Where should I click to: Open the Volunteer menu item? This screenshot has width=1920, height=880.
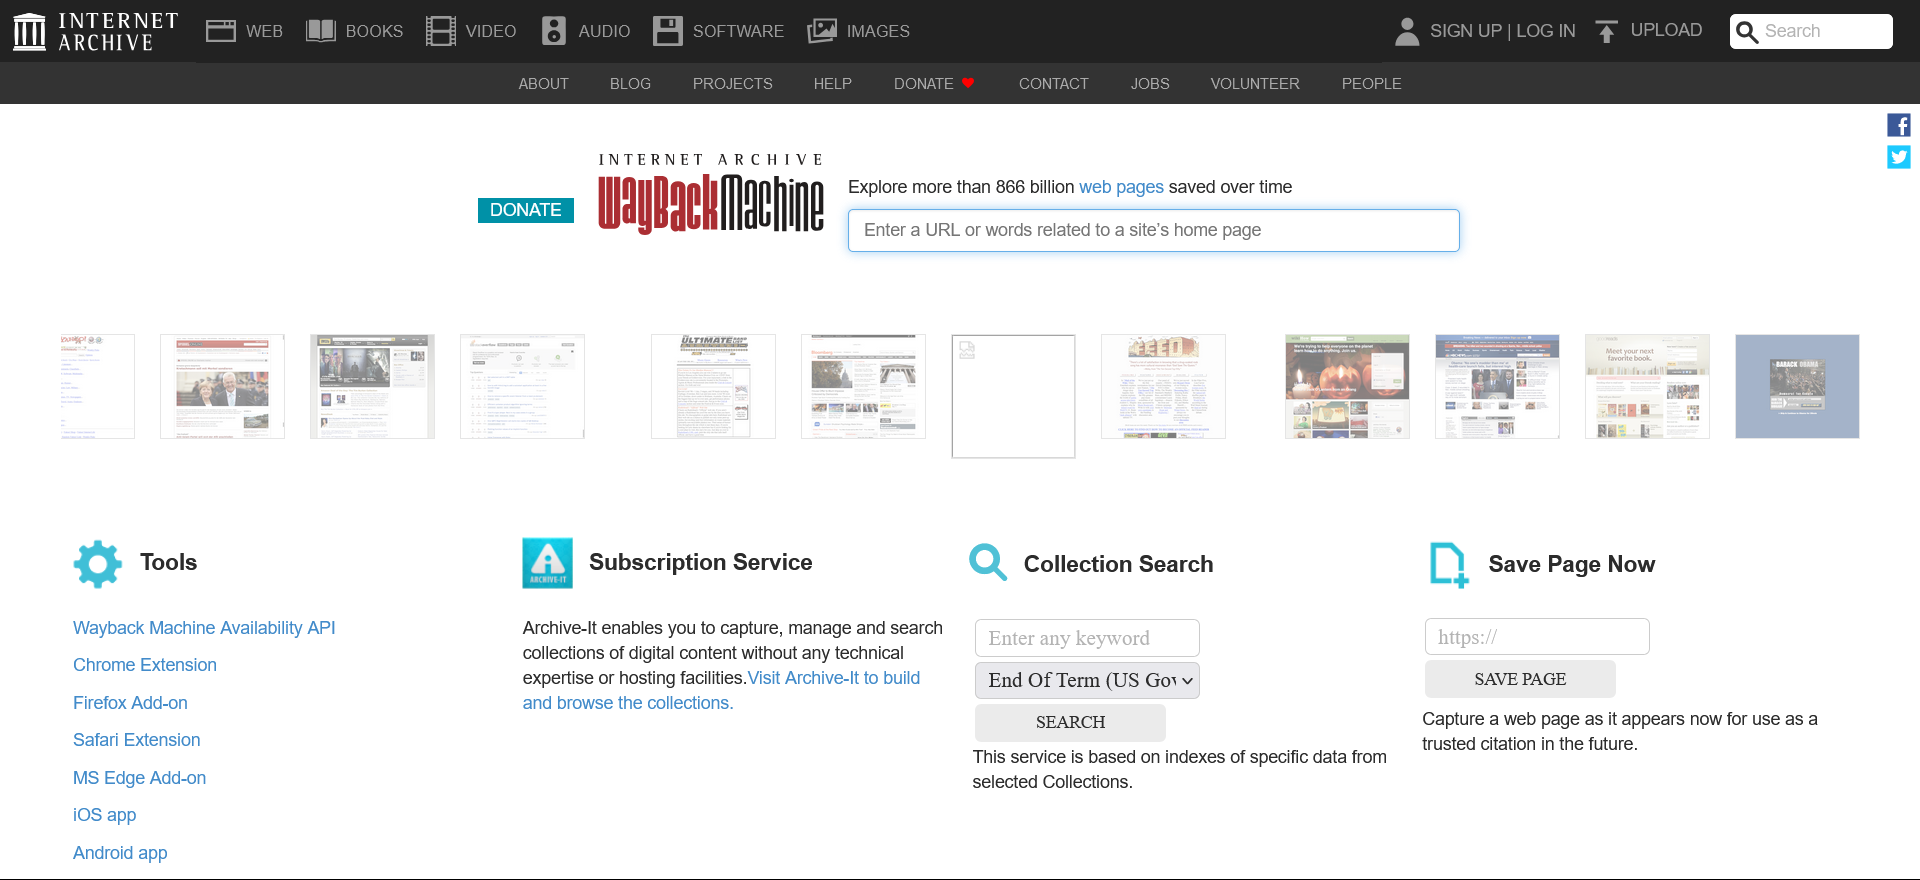tap(1255, 84)
